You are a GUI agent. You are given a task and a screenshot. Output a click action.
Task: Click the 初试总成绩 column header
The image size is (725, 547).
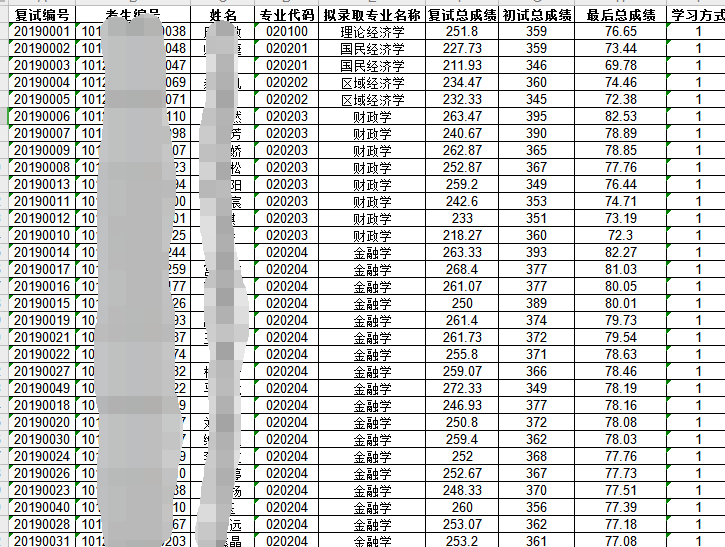coord(536,15)
